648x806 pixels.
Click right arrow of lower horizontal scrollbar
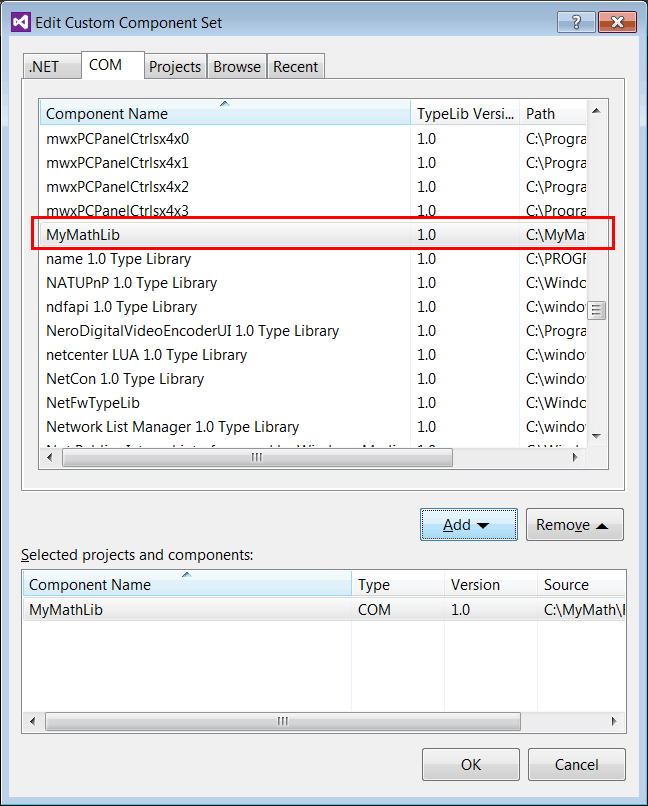pos(614,721)
